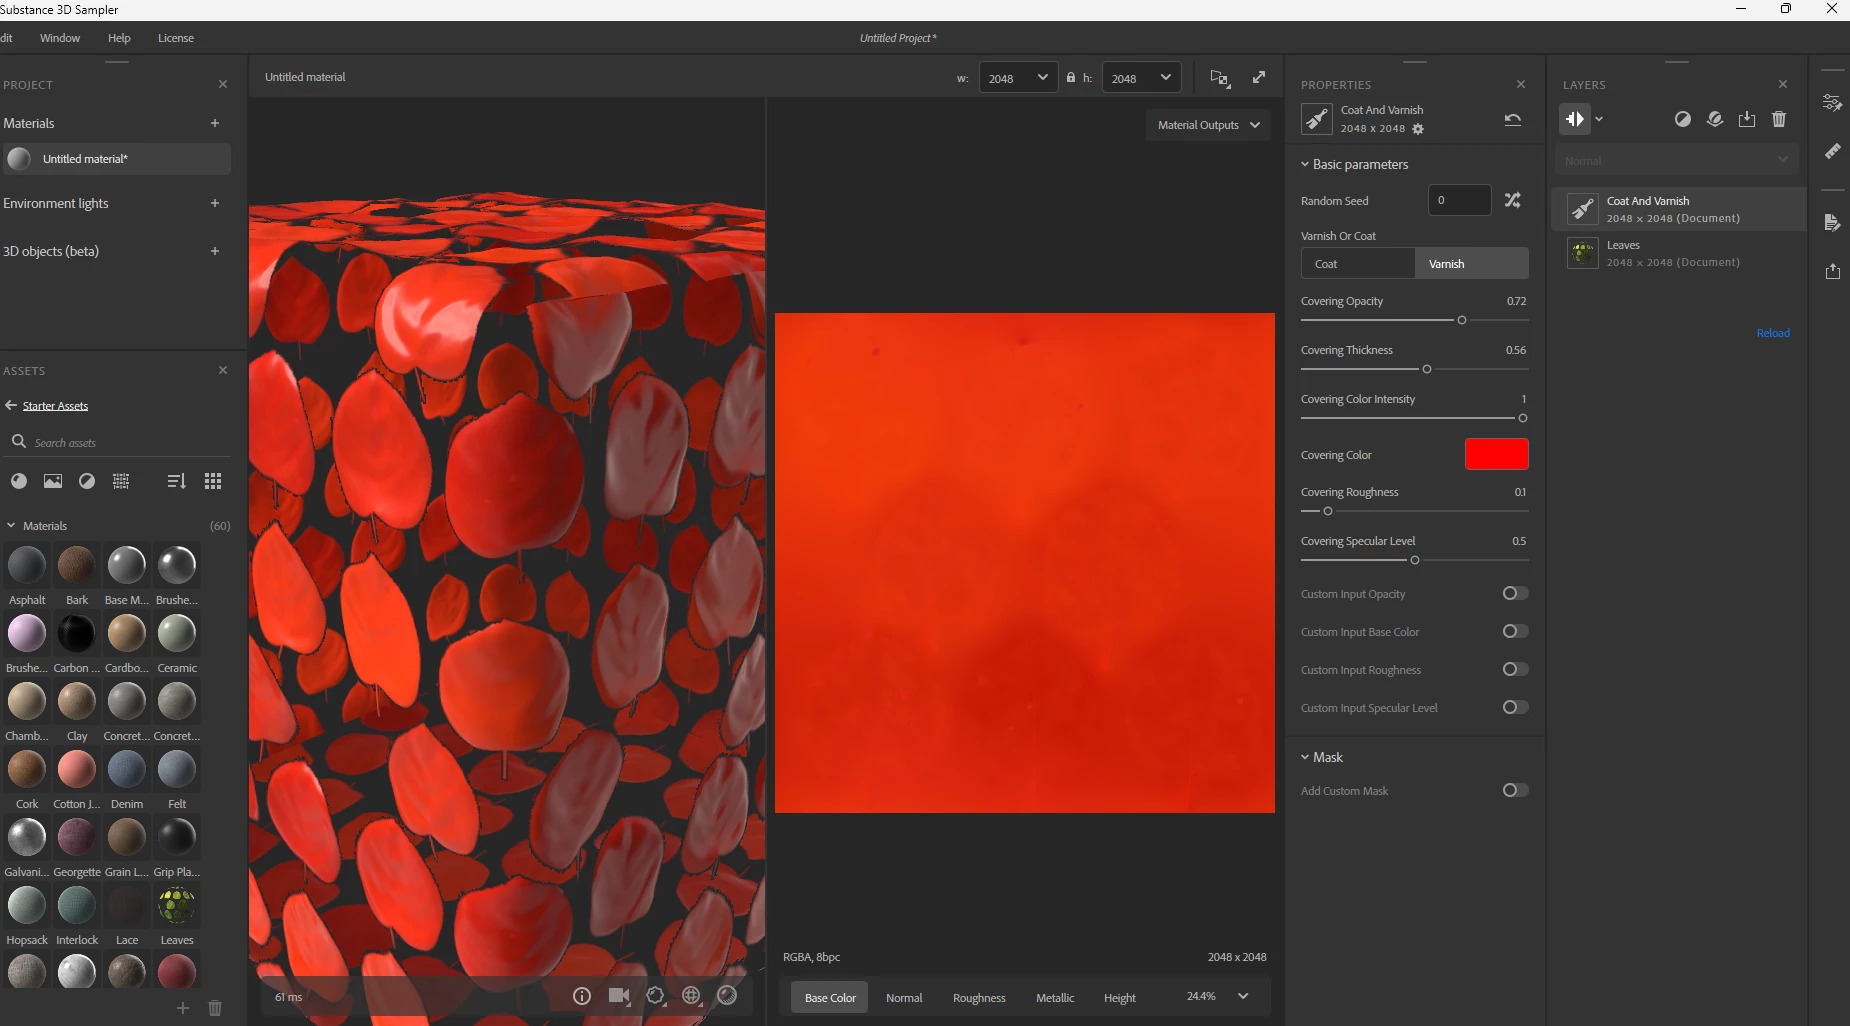
Task: Click the Random Seed input field
Action: [x=1460, y=200]
